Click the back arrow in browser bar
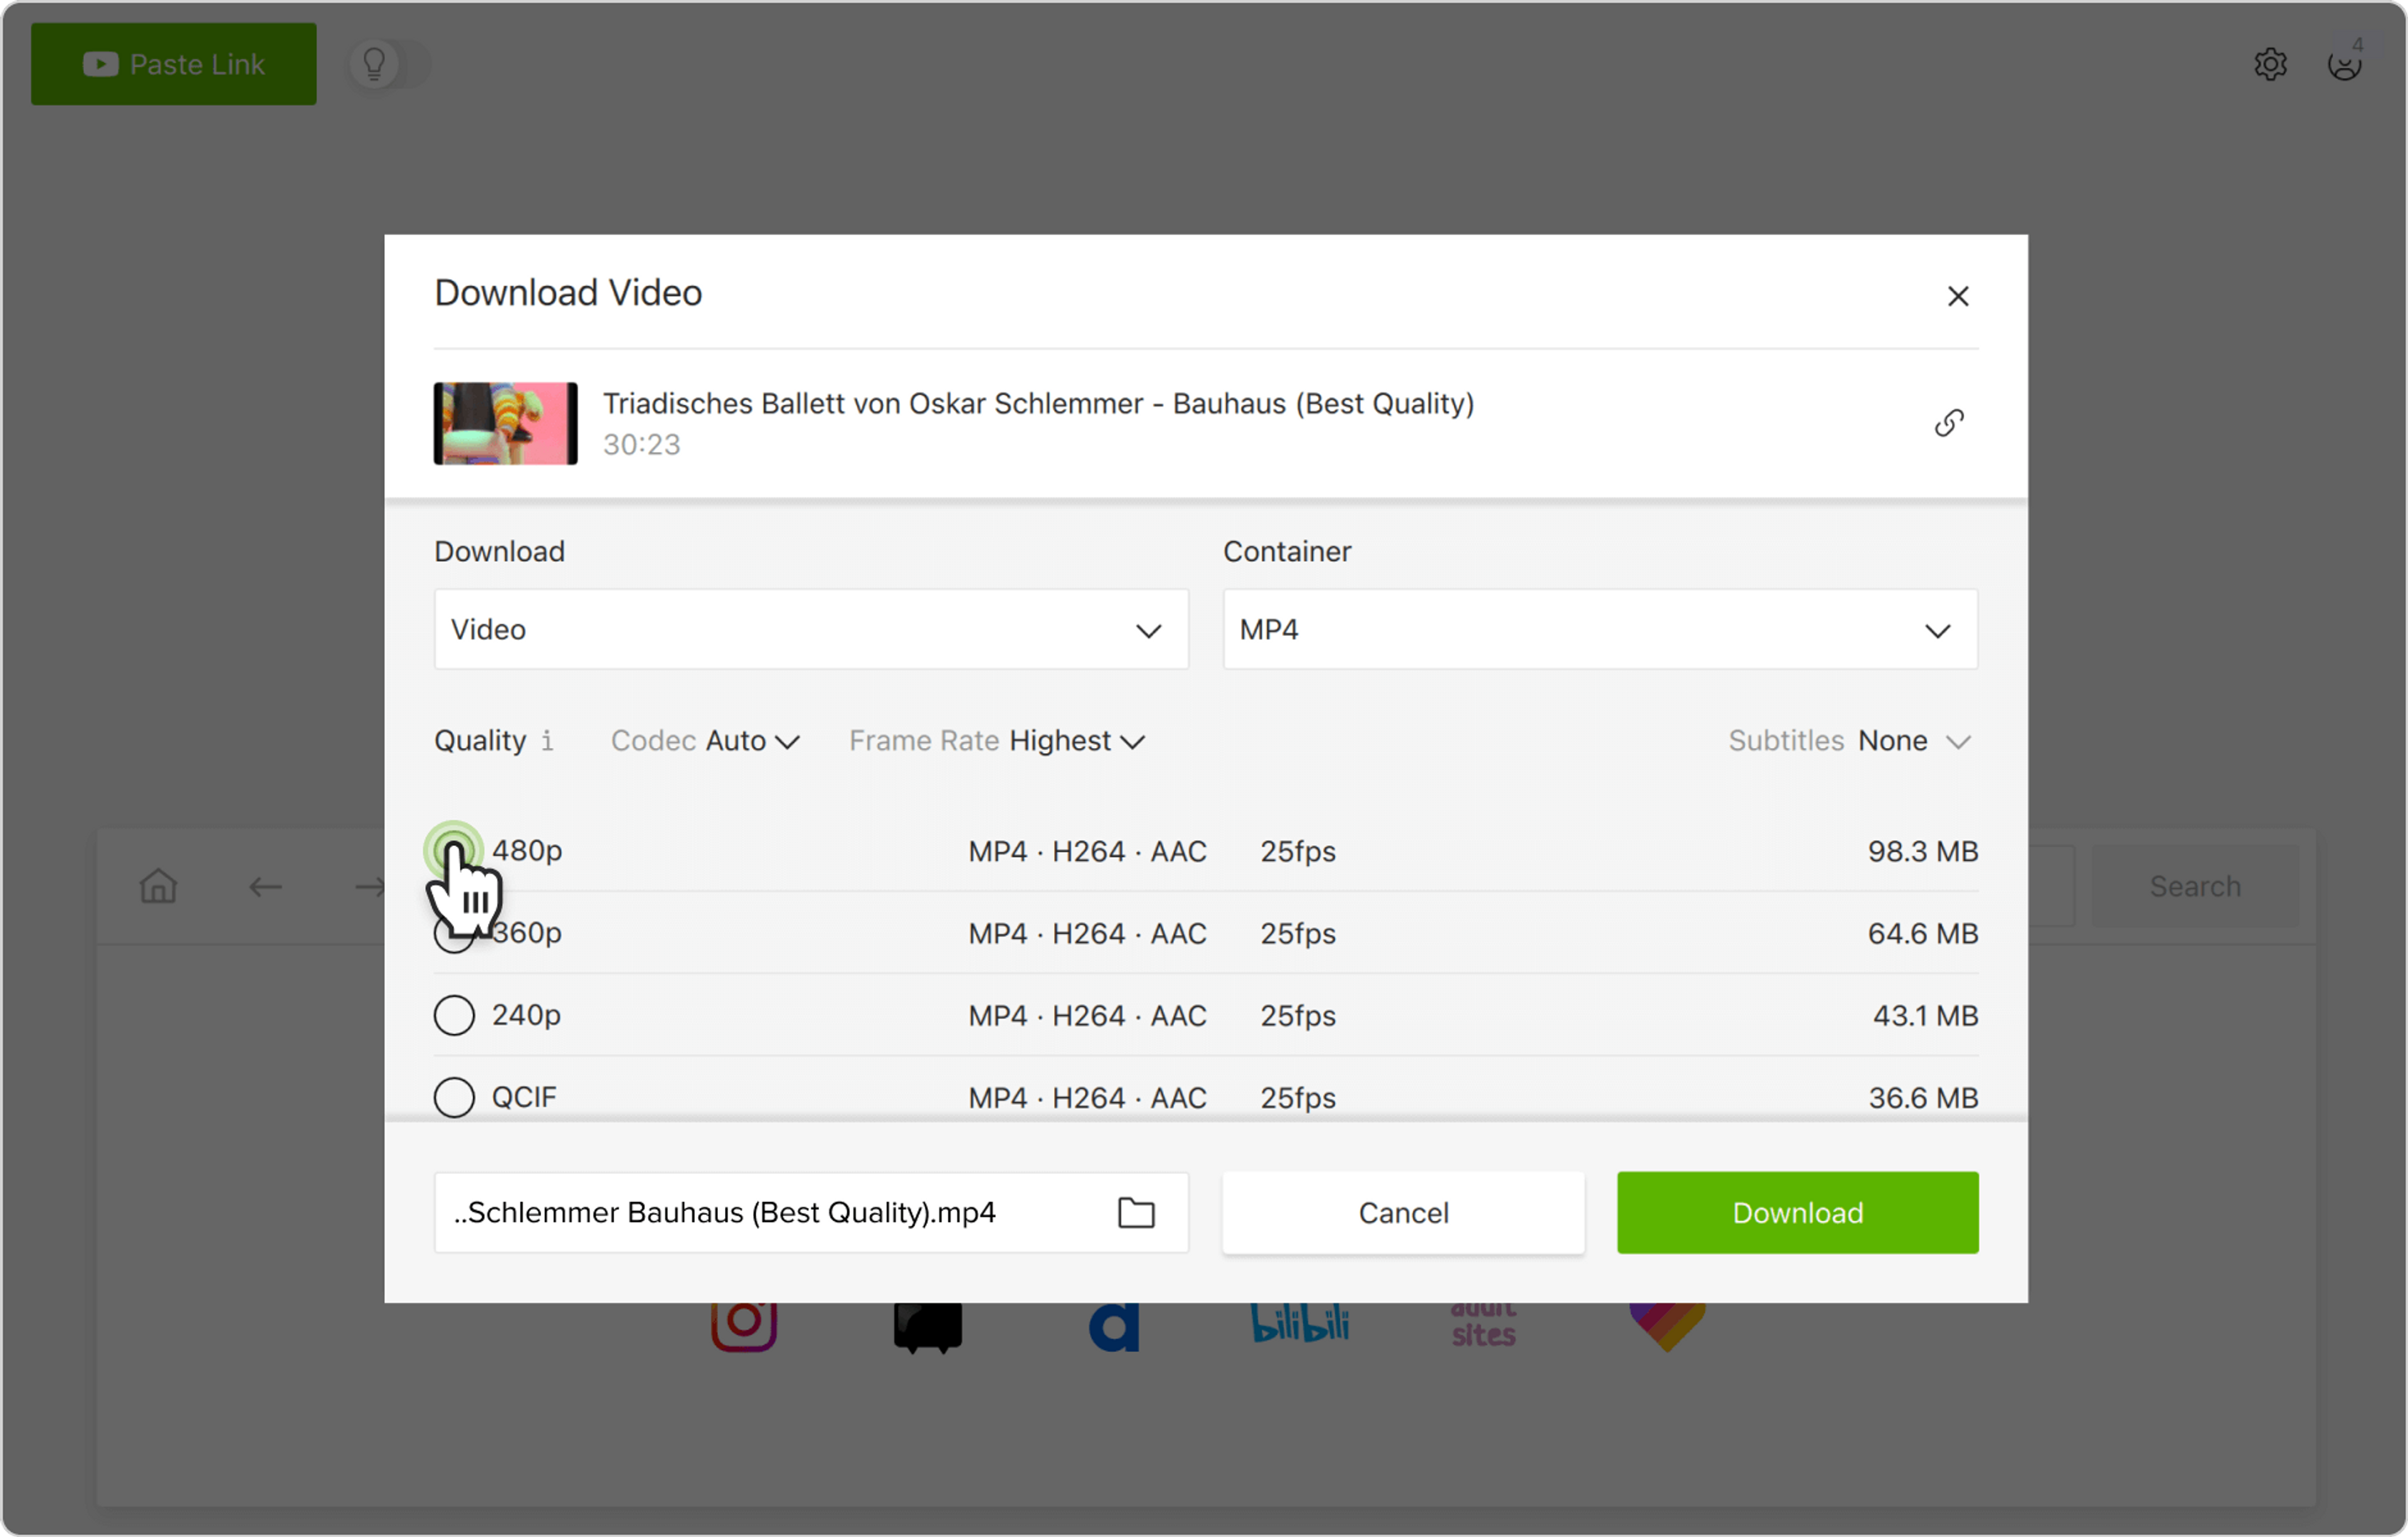Screen dimensions: 2408x1537 (265, 886)
